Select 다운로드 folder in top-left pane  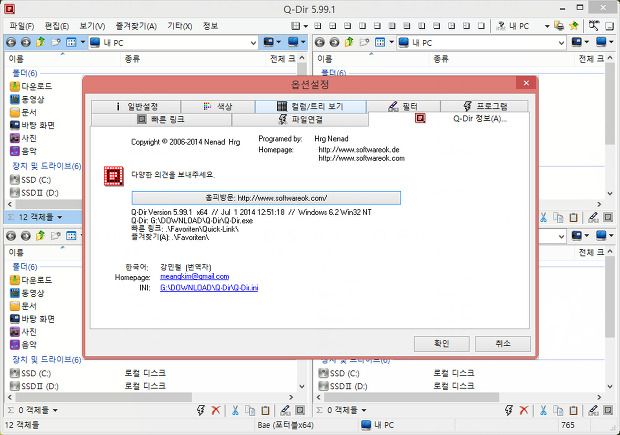[x=31, y=86]
